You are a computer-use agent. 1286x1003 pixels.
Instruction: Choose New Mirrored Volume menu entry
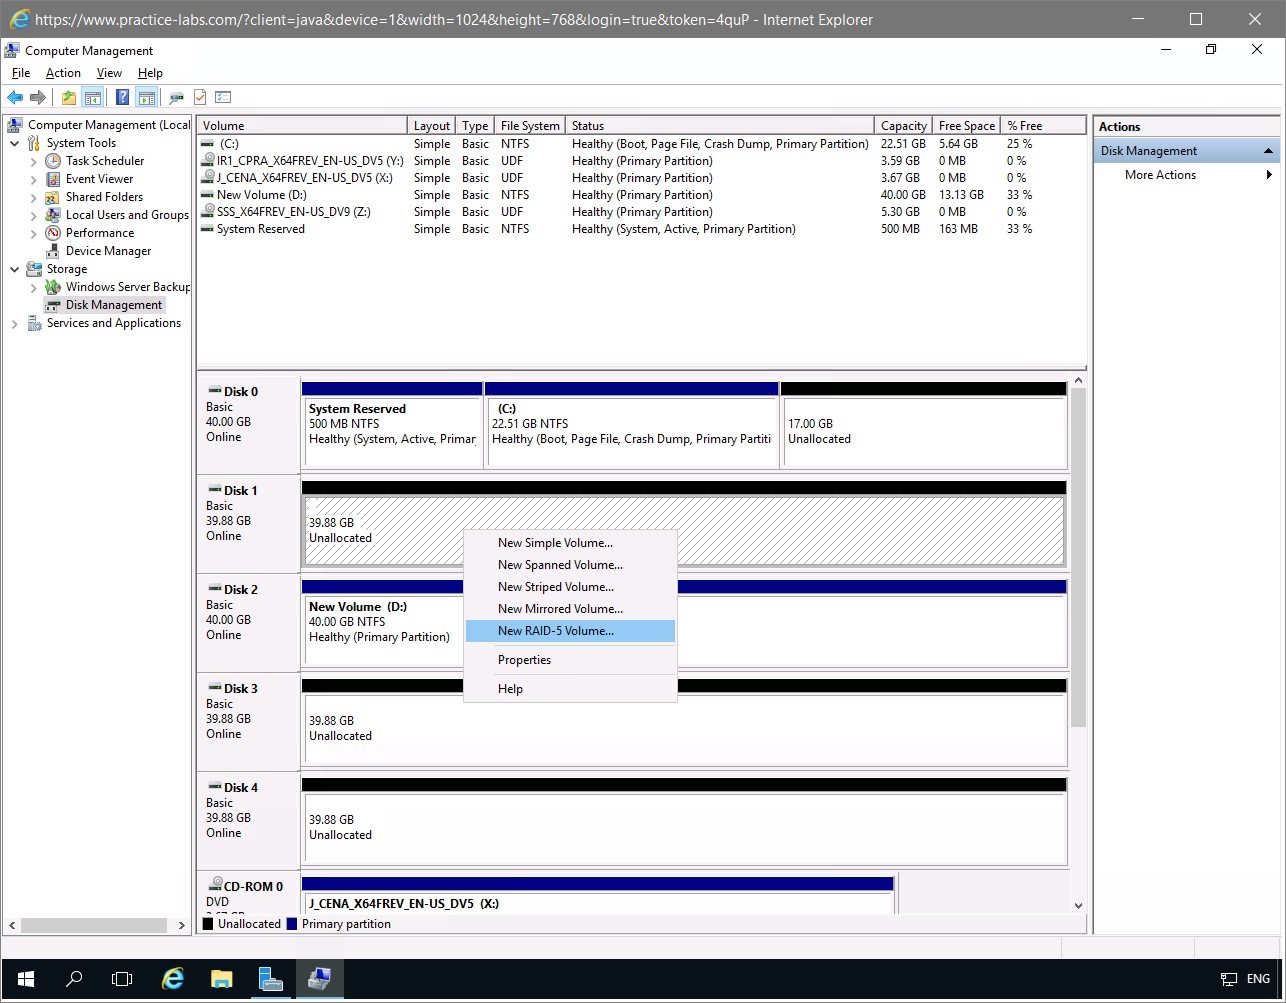560,609
